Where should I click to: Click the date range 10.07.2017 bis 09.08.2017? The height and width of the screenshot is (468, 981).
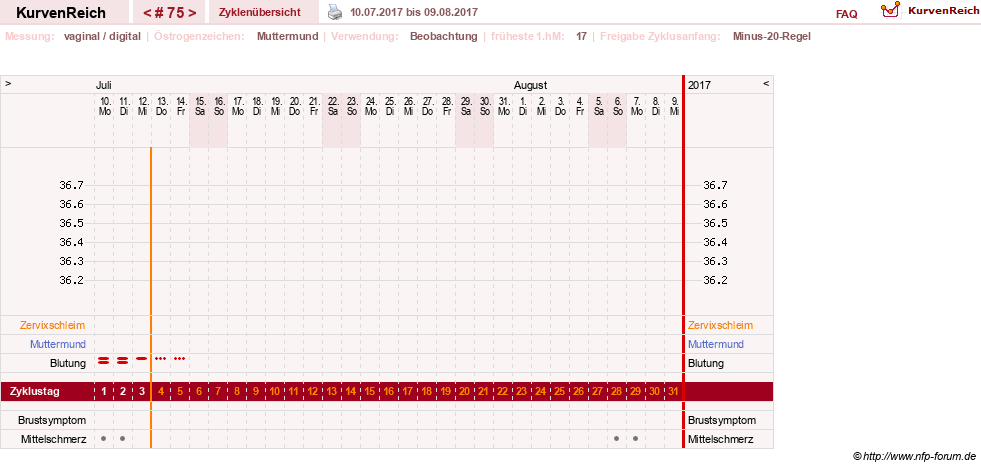[x=414, y=12]
